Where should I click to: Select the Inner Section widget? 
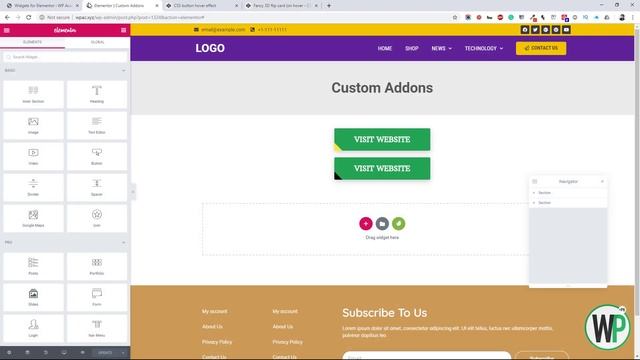33,95
